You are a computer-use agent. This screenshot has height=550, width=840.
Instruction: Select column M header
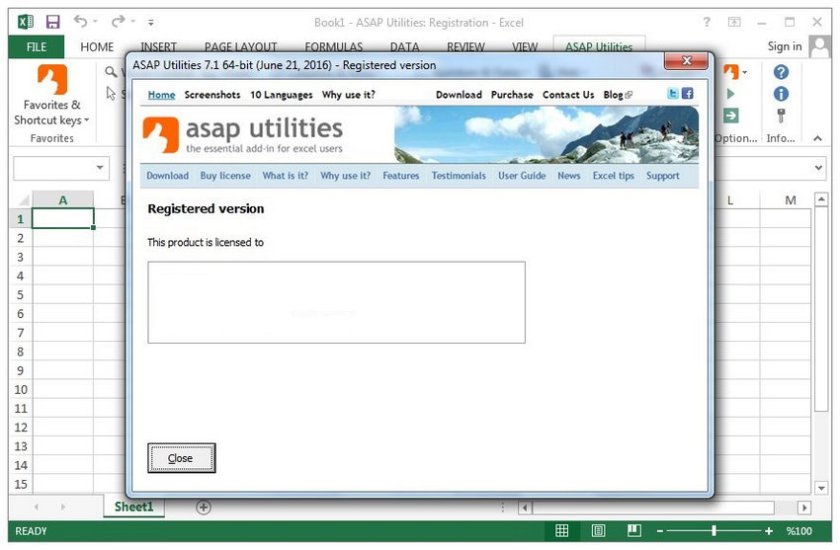click(790, 200)
